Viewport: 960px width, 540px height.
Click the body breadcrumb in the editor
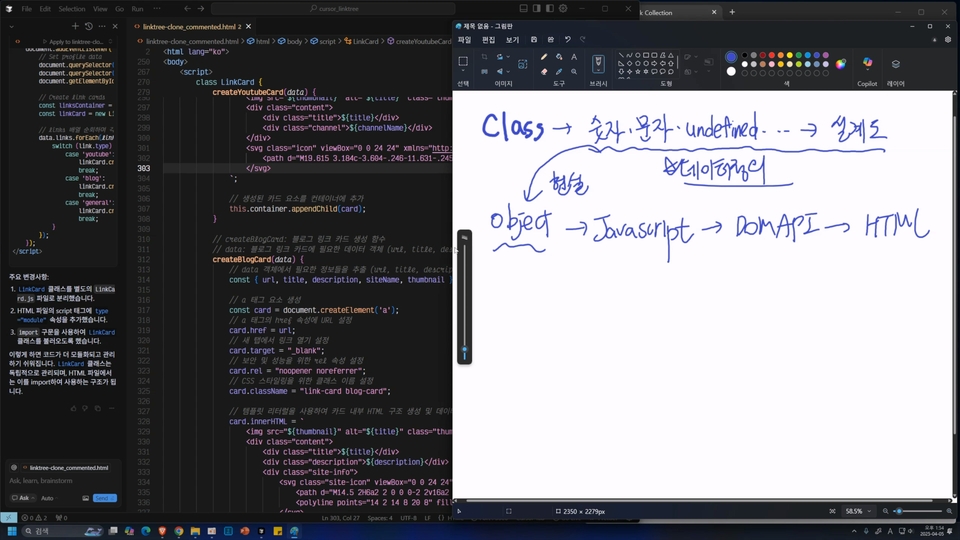[290, 41]
